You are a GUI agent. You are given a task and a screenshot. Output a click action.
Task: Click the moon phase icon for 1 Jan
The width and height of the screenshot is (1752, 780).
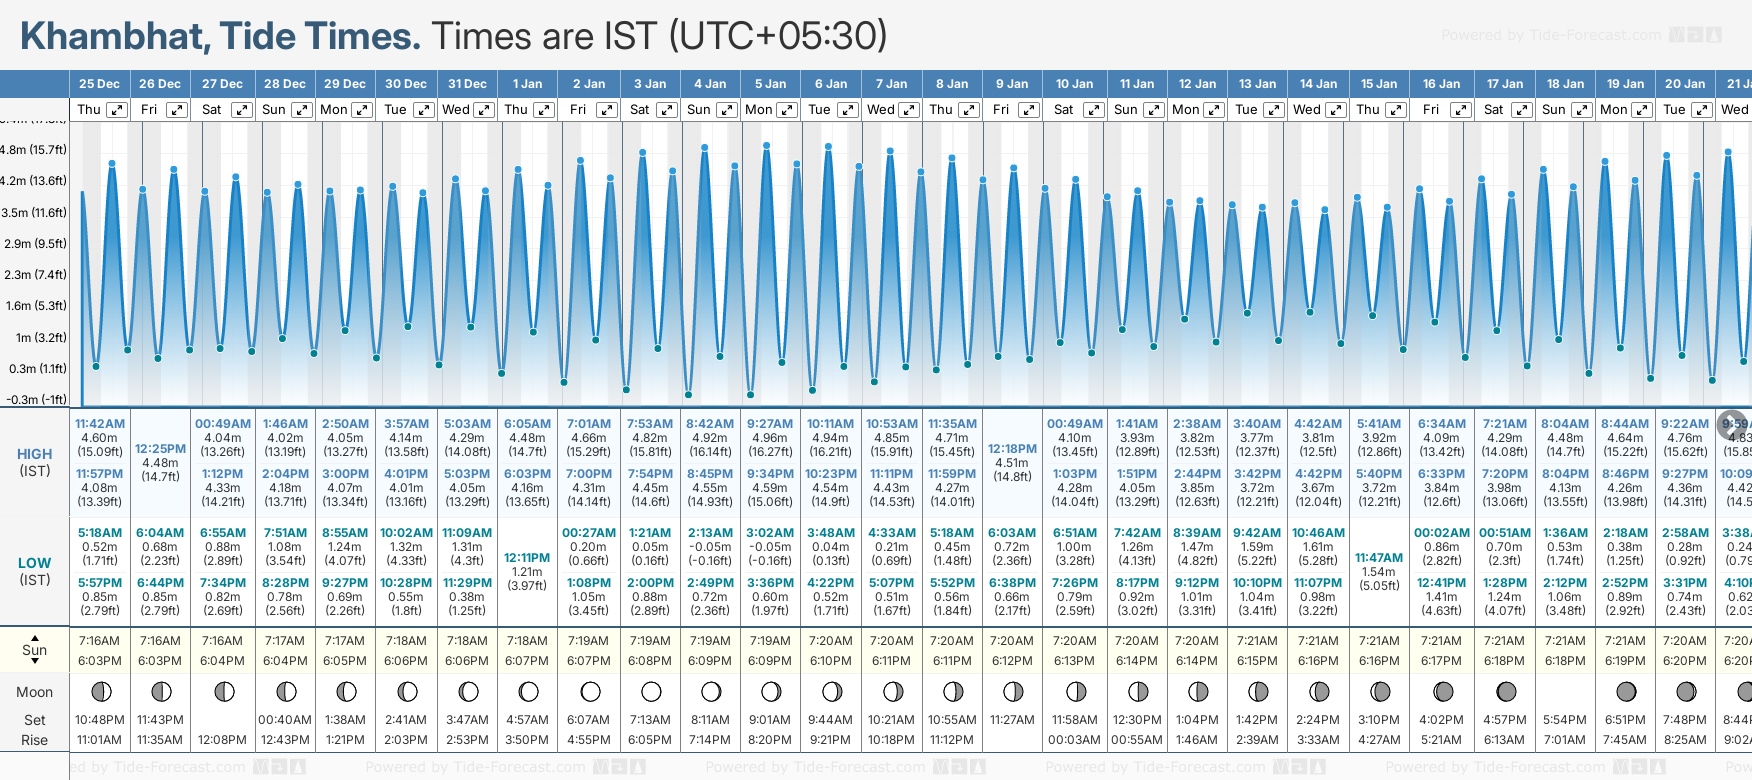click(x=528, y=691)
